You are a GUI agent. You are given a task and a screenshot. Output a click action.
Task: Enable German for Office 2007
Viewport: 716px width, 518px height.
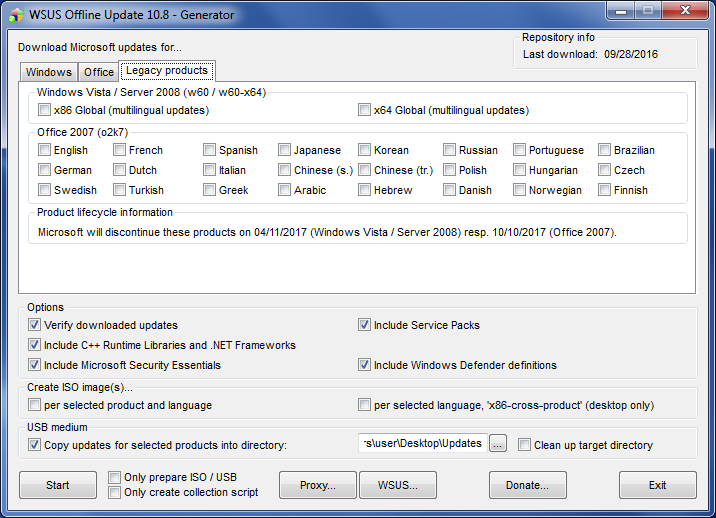44,170
